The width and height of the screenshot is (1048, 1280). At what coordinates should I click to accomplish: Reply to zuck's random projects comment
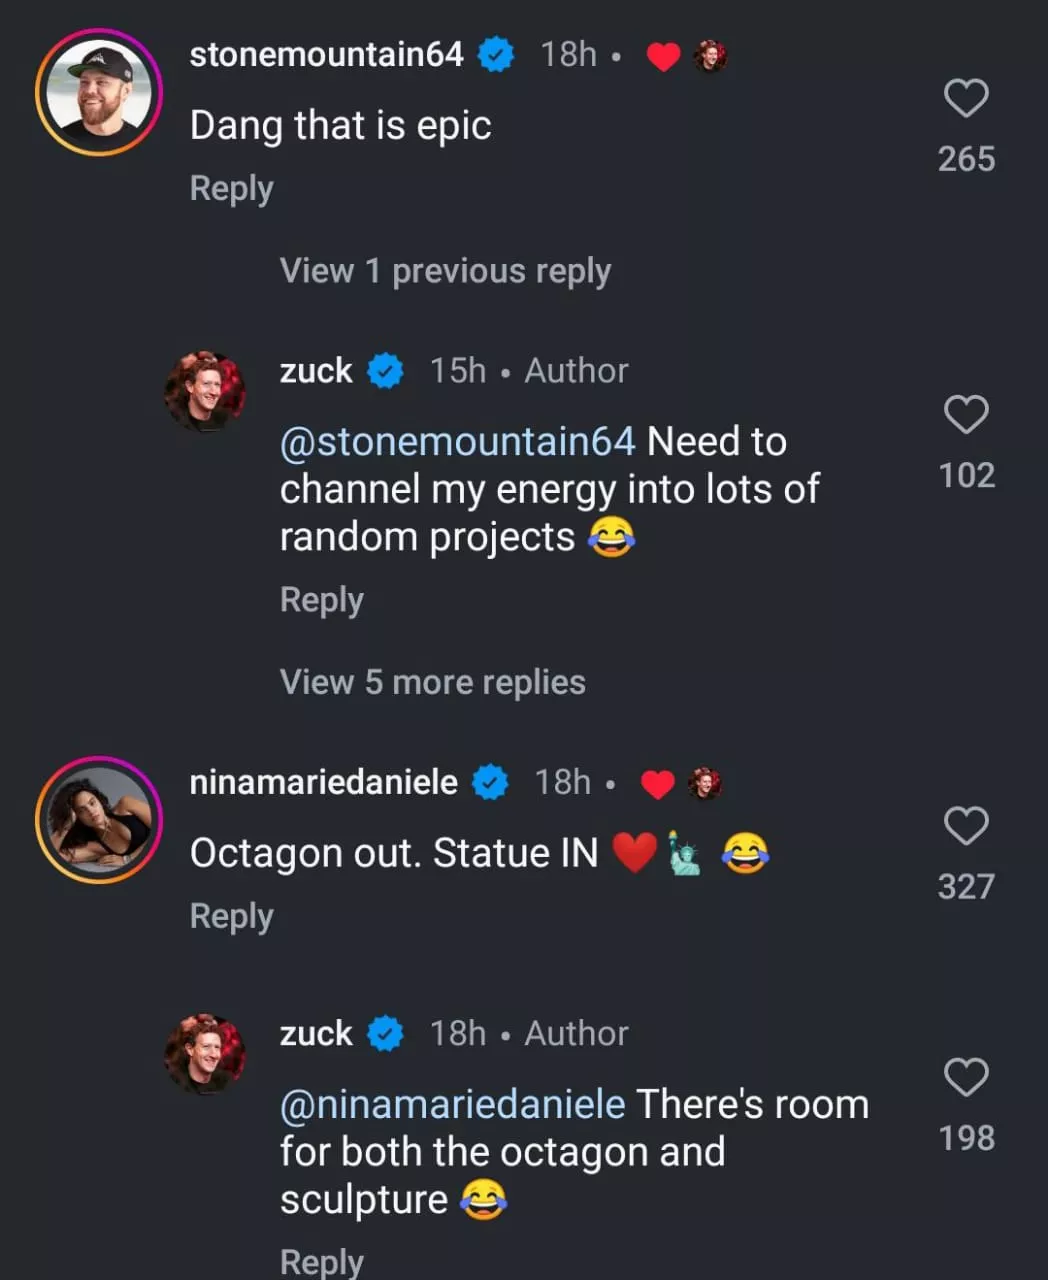click(321, 600)
